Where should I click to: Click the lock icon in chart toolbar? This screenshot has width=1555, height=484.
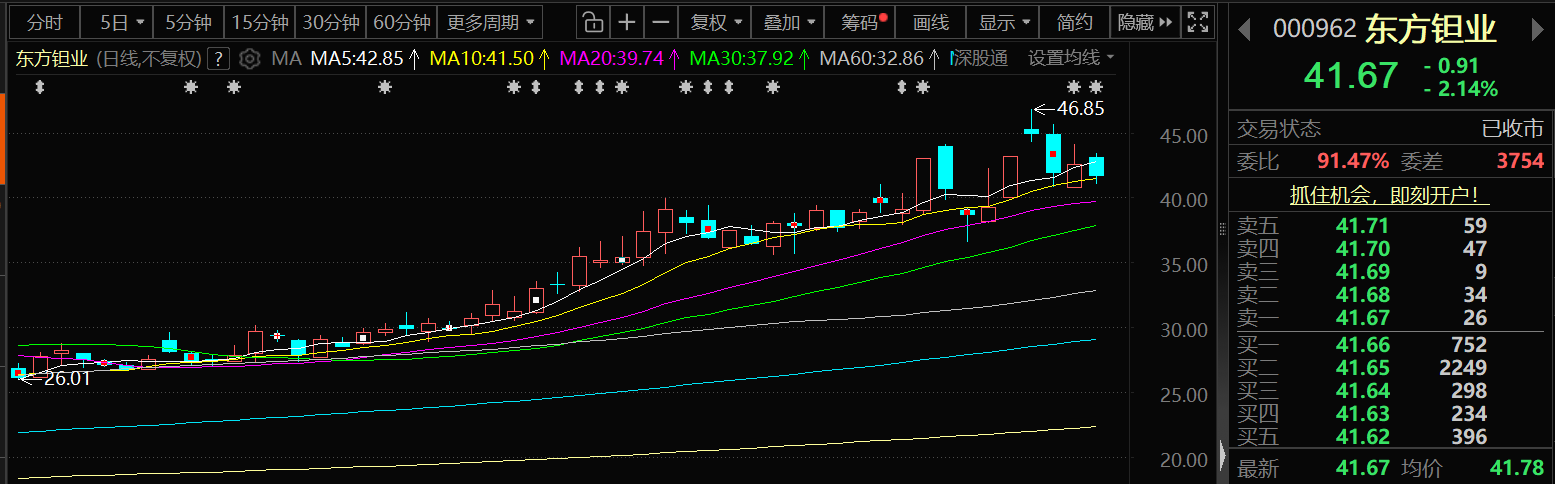593,22
